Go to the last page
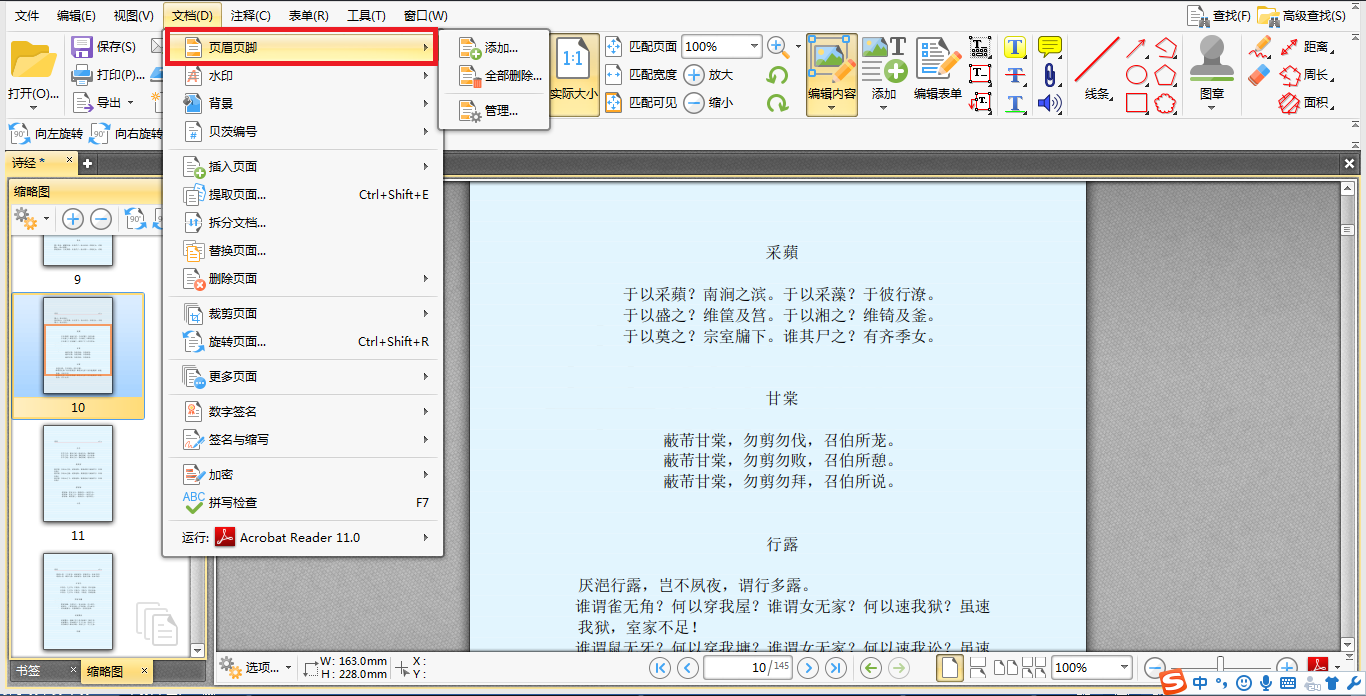1366x696 pixels. coord(836,668)
